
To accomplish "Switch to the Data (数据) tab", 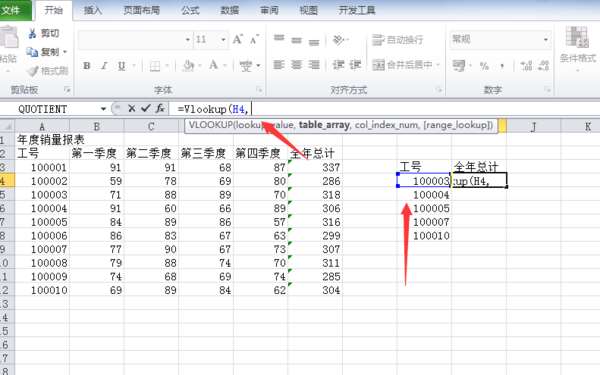I will coord(230,10).
